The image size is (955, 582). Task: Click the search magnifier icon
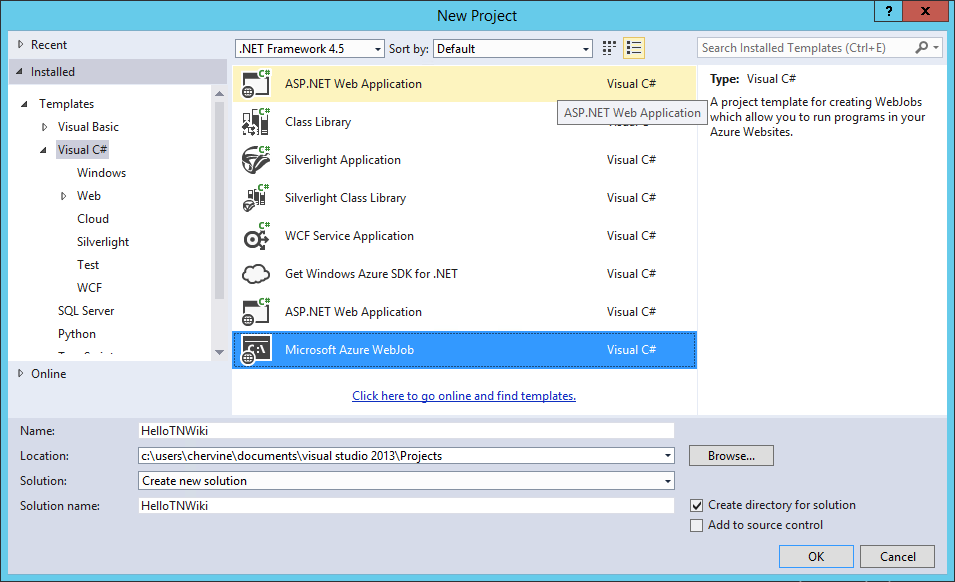pos(922,47)
